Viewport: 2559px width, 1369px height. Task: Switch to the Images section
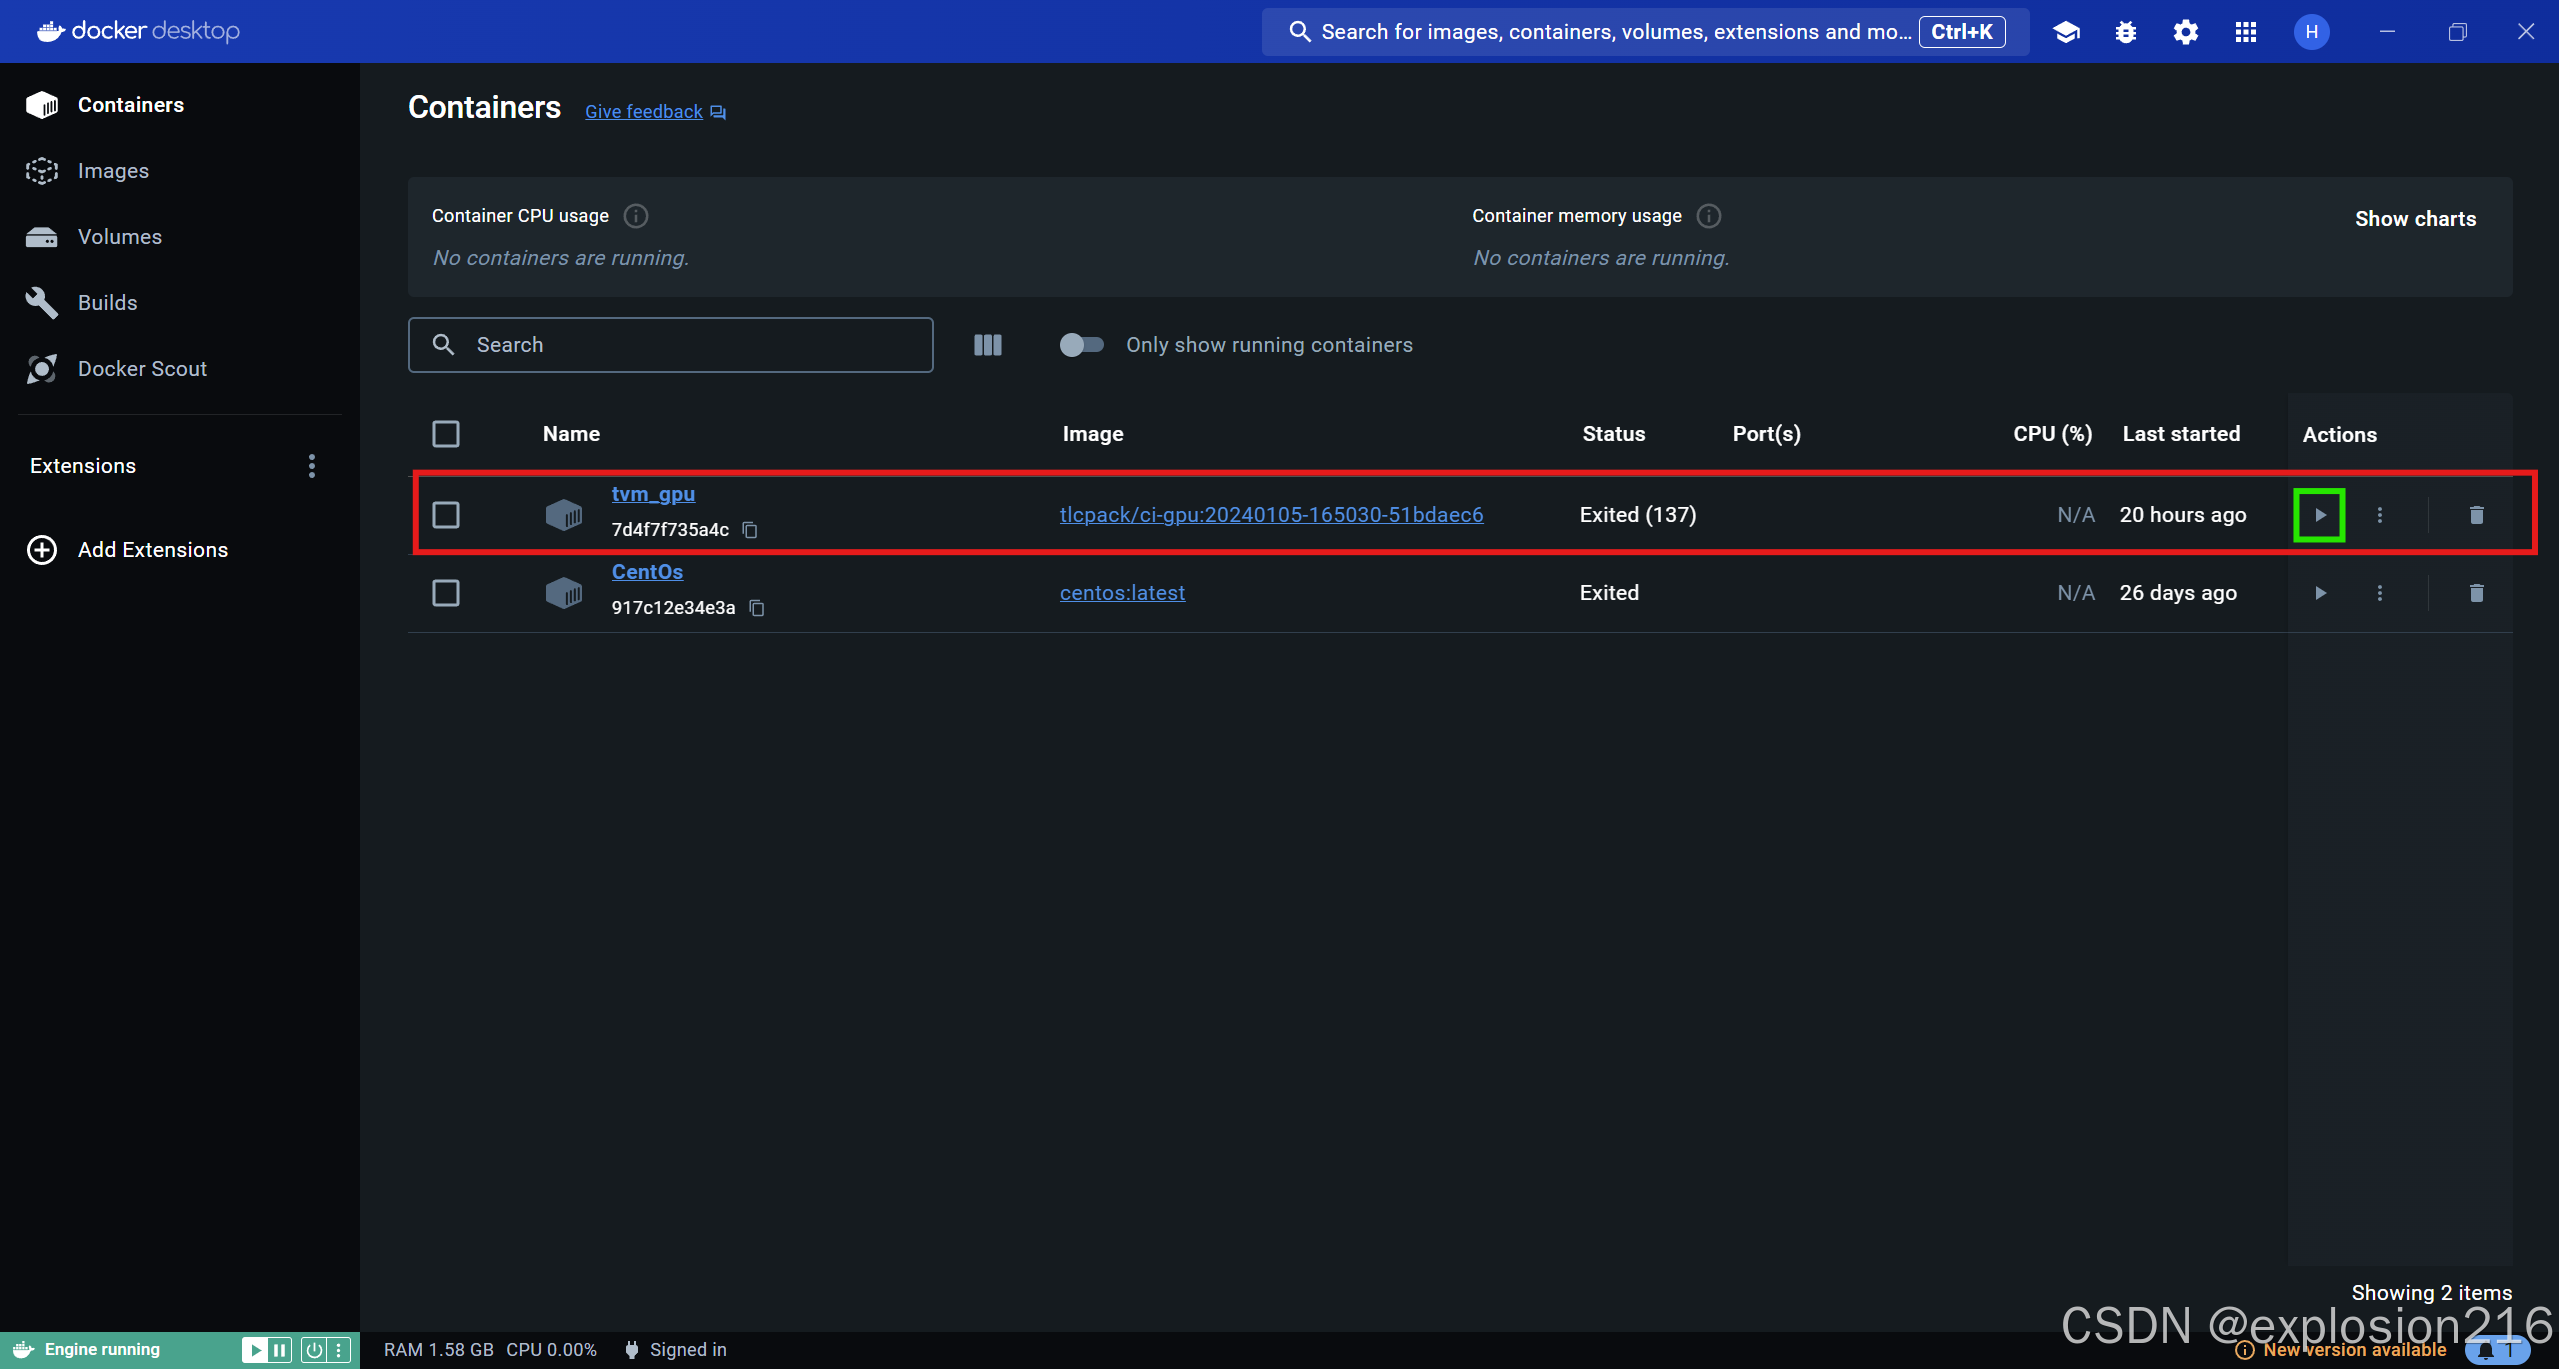(x=113, y=170)
